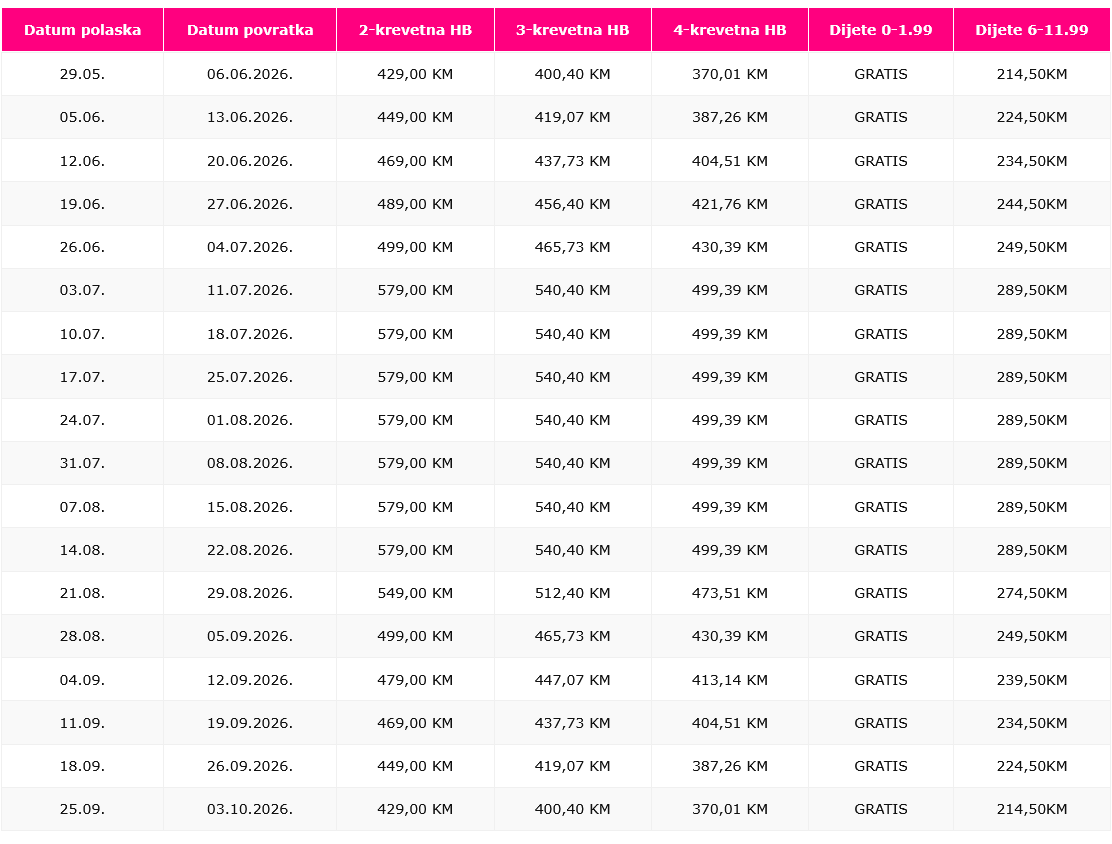Click the 421,76 KM price cell
This screenshot has width=1112, height=844.
tap(730, 204)
